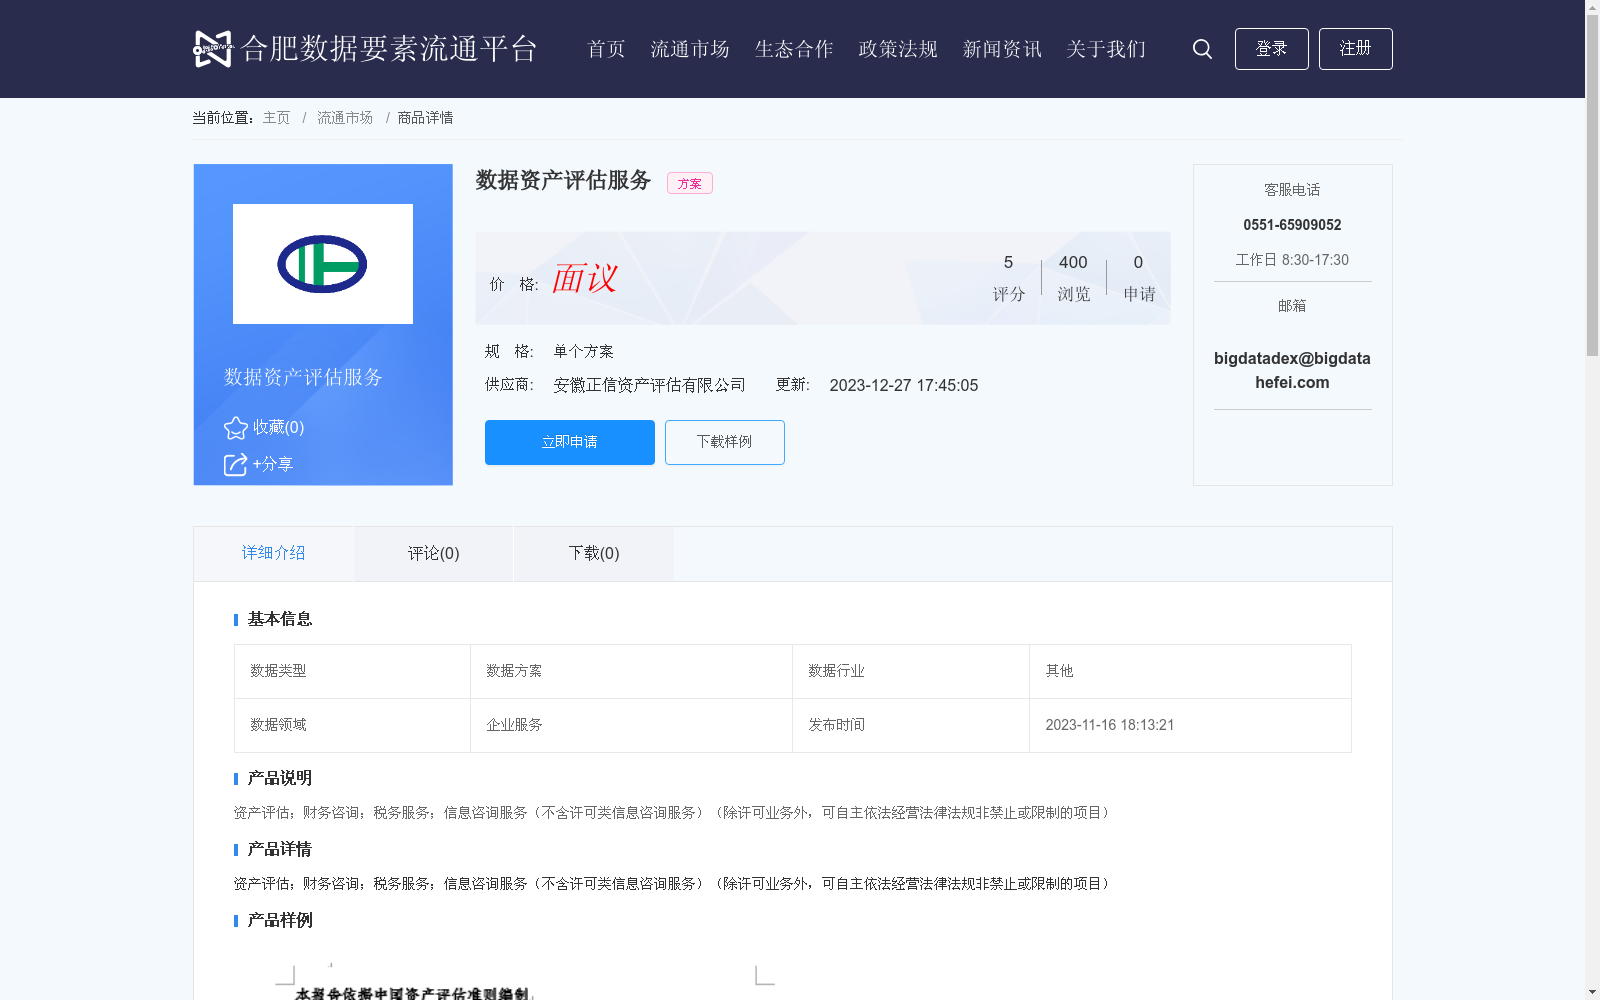Click the bigdatadex email address
The height and width of the screenshot is (1000, 1600).
pyautogui.click(x=1292, y=370)
